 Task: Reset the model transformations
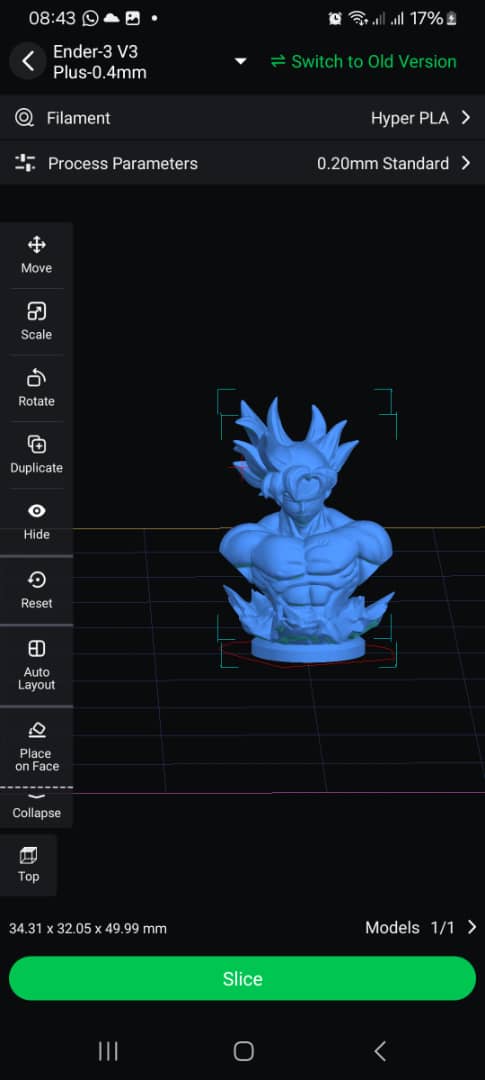(37, 590)
